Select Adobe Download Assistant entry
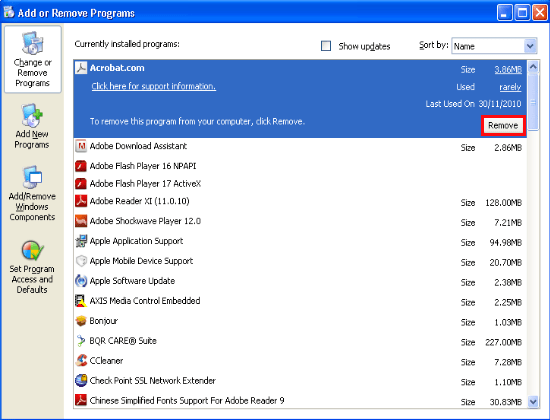550x420 pixels. (138, 146)
